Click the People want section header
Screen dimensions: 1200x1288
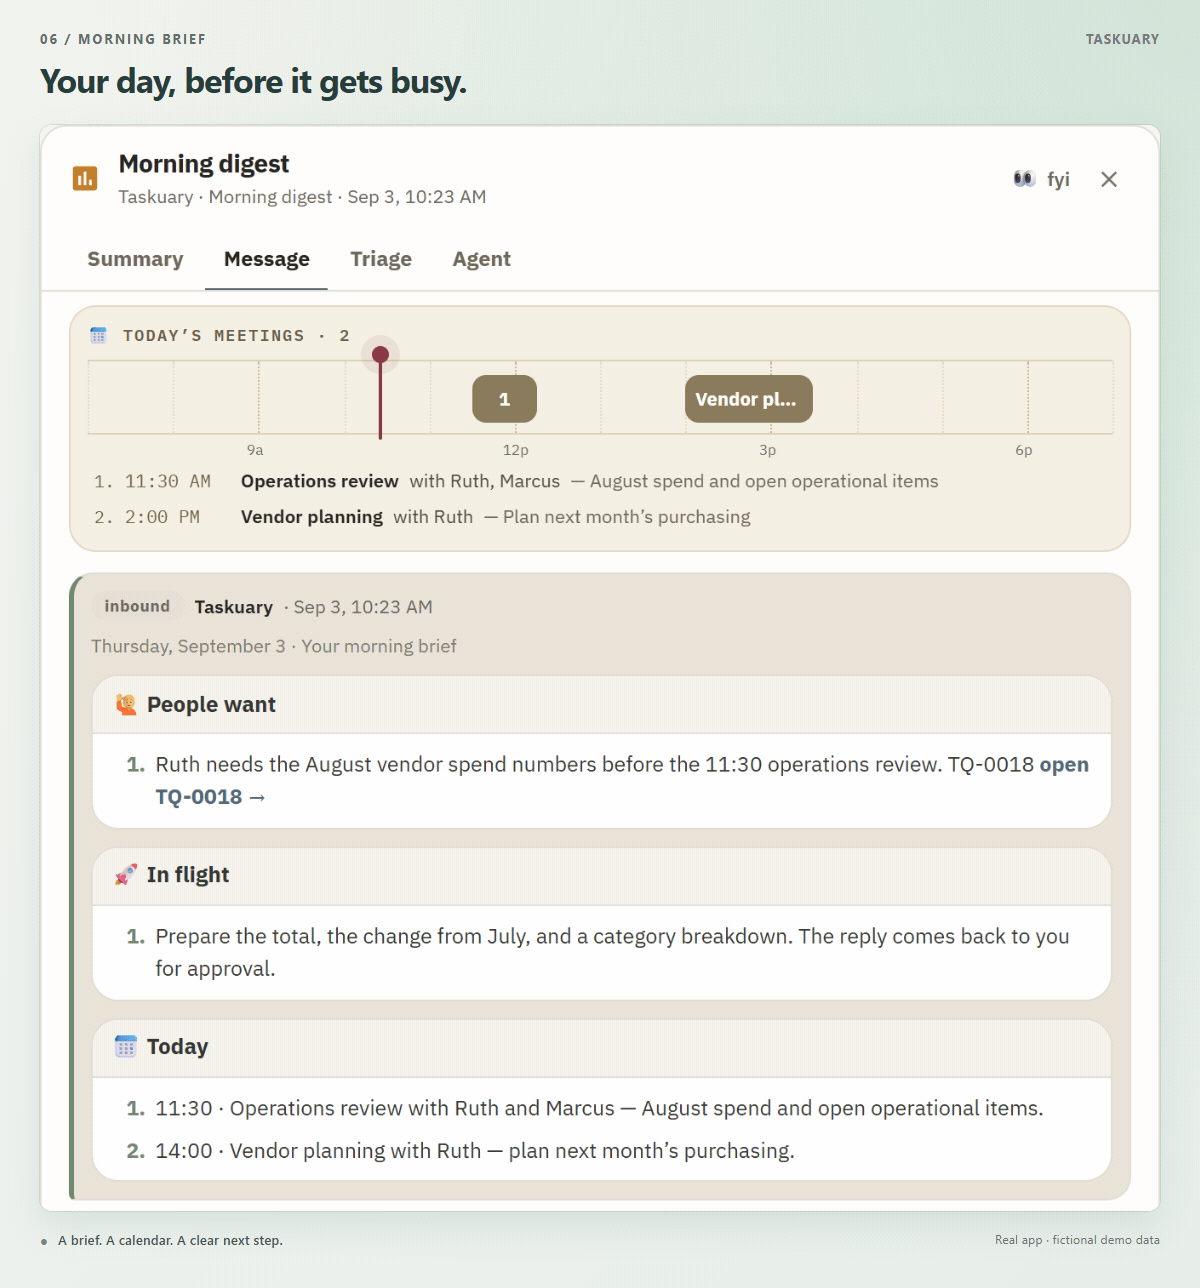[x=602, y=705]
